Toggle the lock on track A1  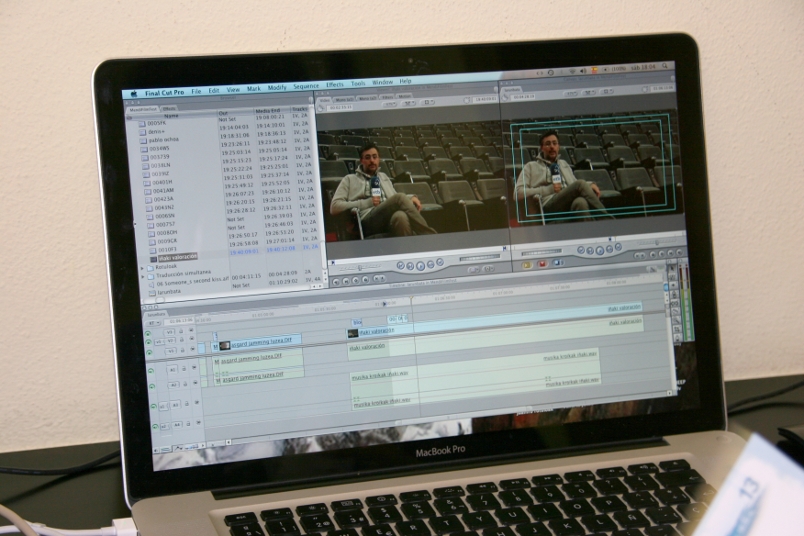tap(184, 368)
